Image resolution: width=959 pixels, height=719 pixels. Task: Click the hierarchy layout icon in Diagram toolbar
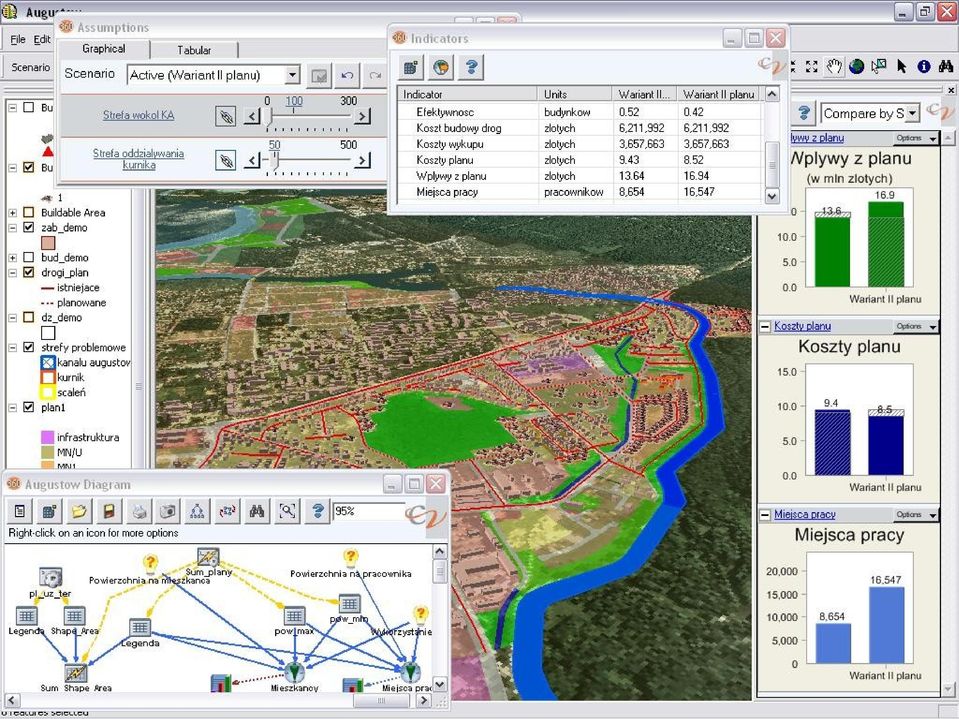pyautogui.click(x=198, y=511)
